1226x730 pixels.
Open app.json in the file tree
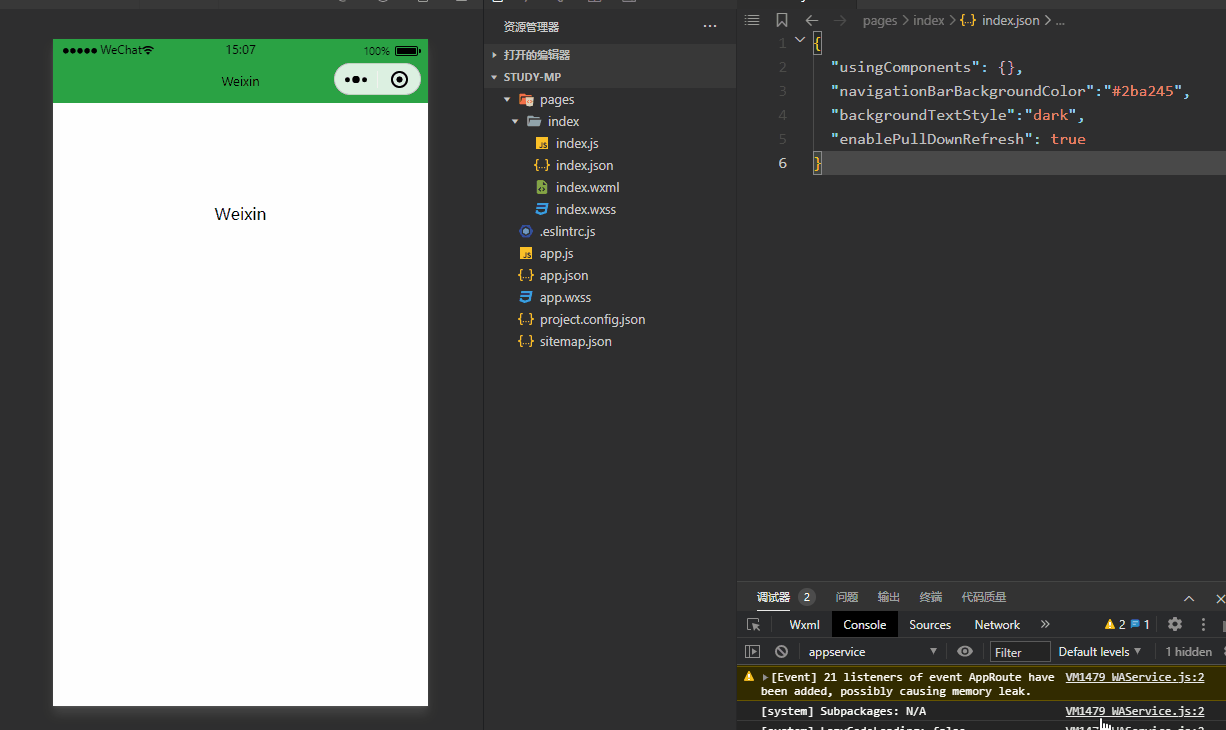pyautogui.click(x=564, y=275)
